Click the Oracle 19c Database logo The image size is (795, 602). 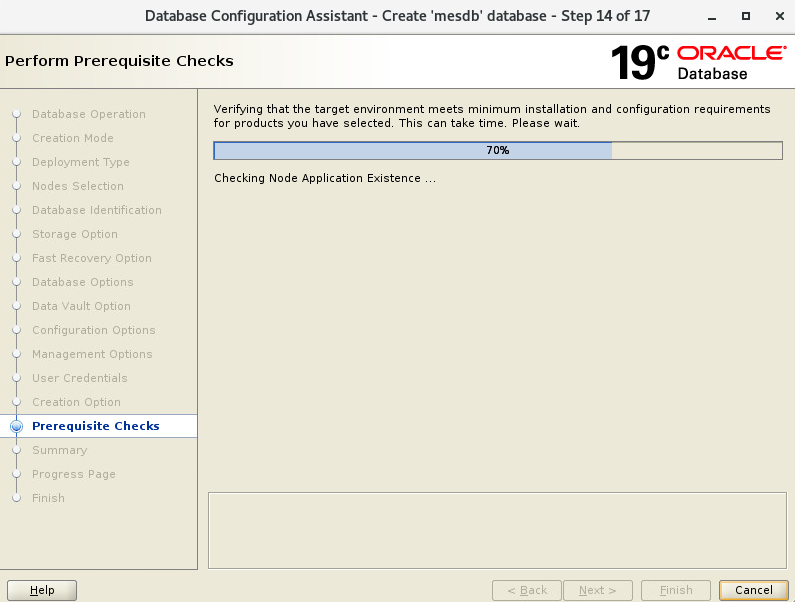click(697, 62)
